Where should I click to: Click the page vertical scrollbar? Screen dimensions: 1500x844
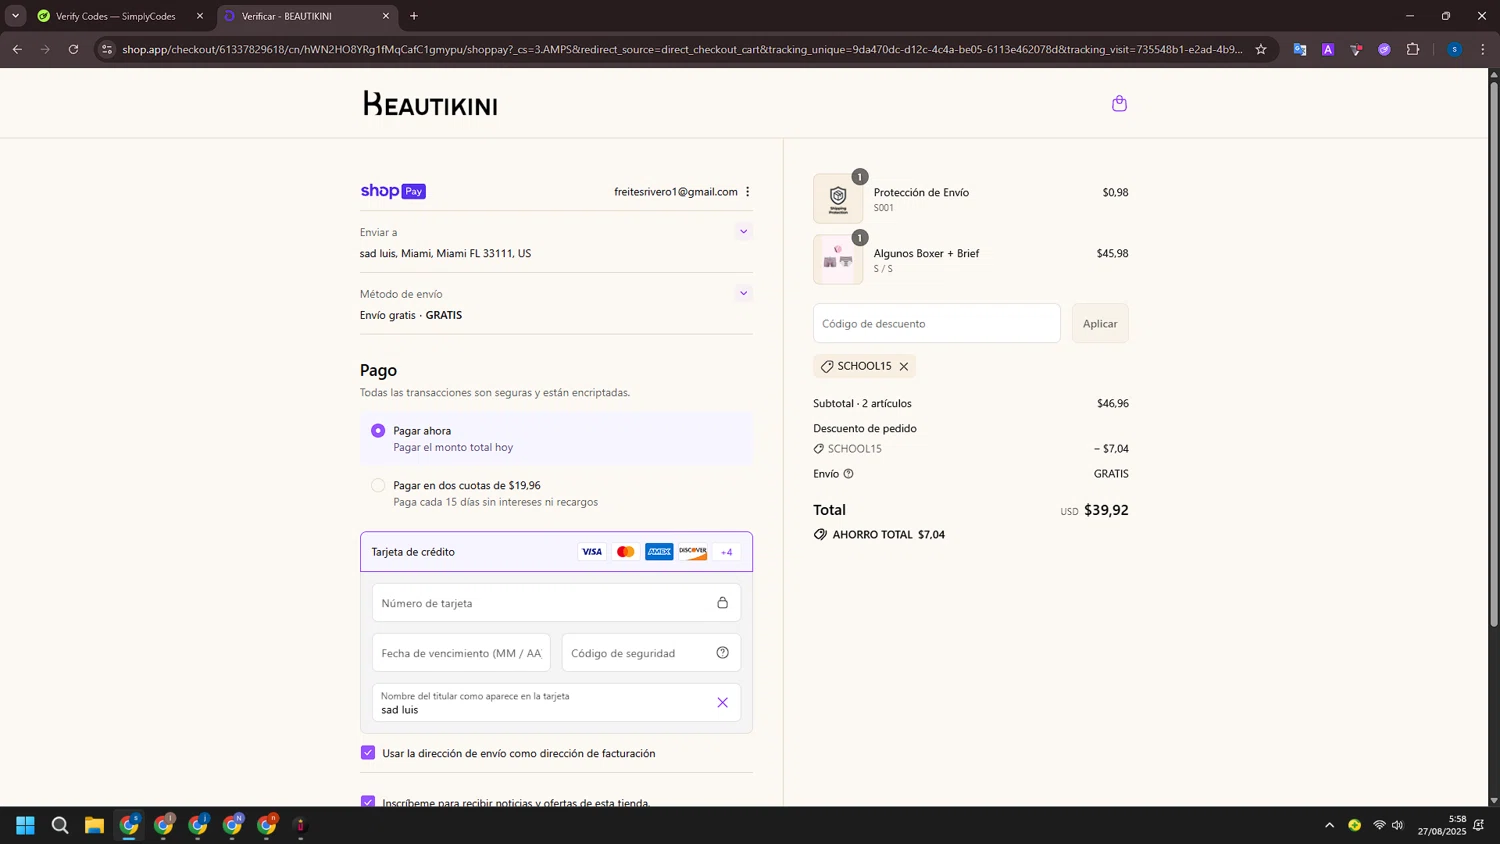click(x=1494, y=355)
